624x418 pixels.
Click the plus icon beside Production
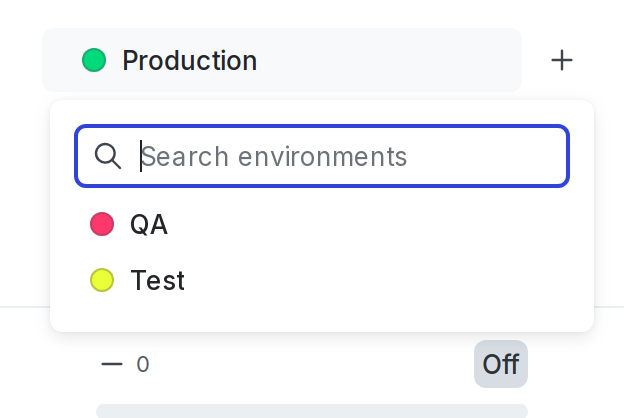[562, 60]
